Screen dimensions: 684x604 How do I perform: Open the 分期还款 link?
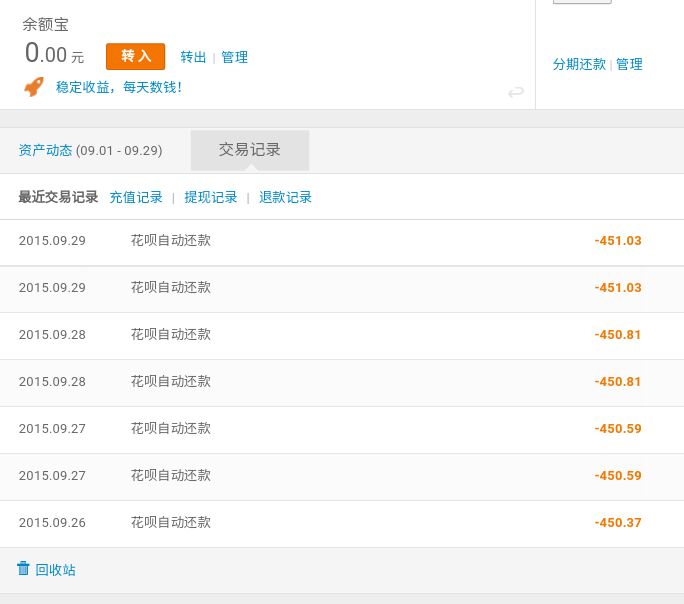pyautogui.click(x=579, y=64)
